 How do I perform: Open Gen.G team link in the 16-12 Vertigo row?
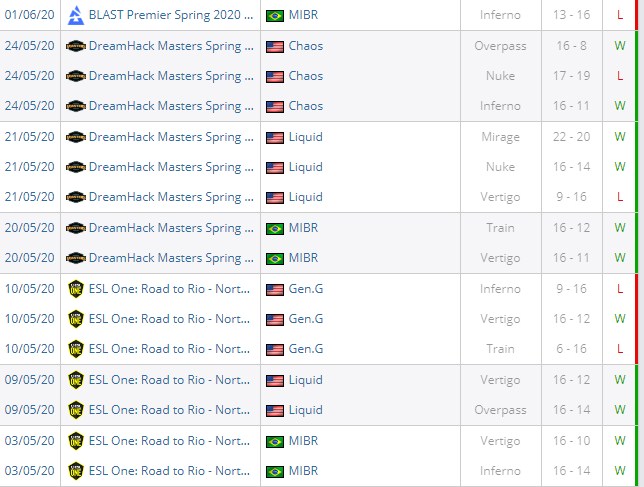coord(306,319)
